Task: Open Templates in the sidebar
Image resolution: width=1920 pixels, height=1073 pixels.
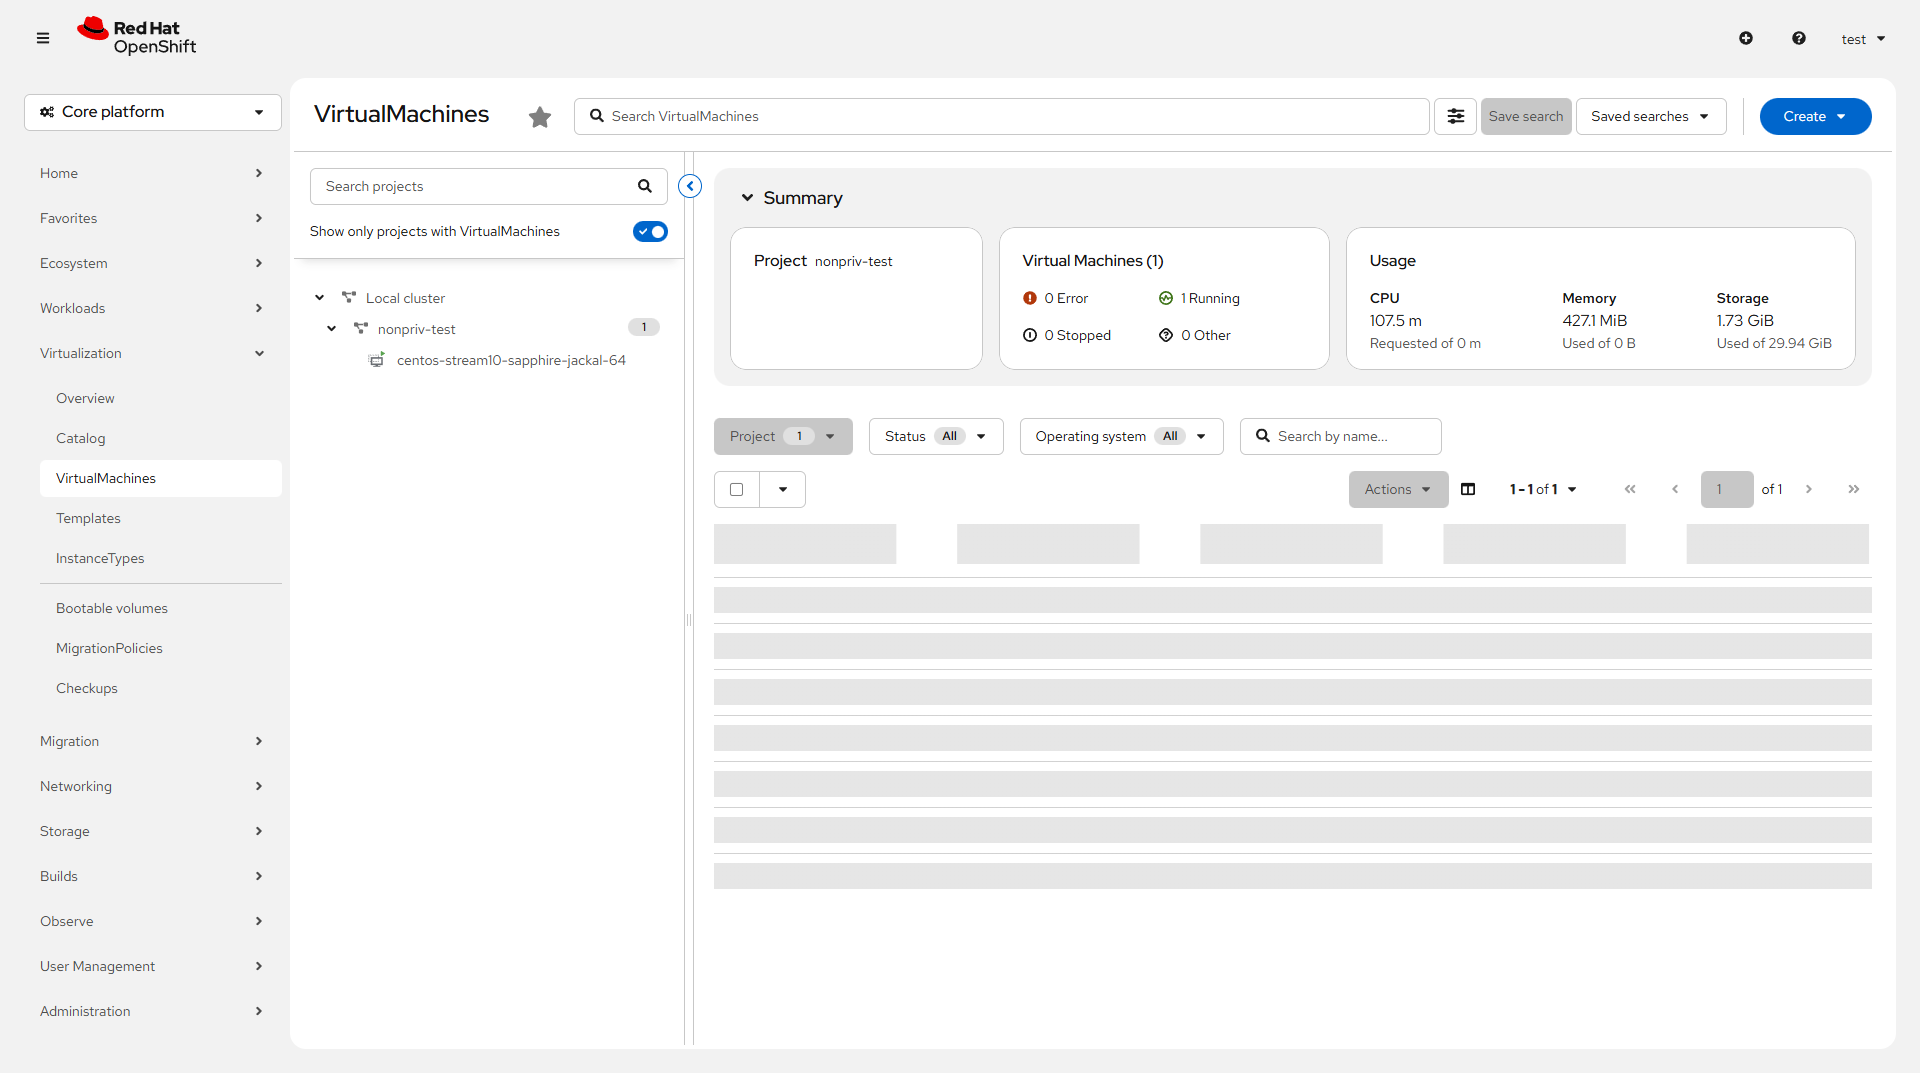Action: [88, 518]
